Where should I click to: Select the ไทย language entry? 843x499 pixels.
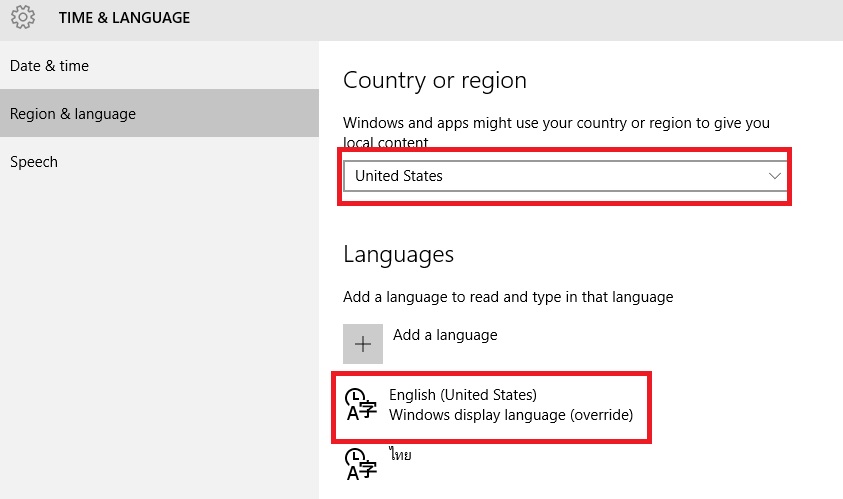point(401,454)
